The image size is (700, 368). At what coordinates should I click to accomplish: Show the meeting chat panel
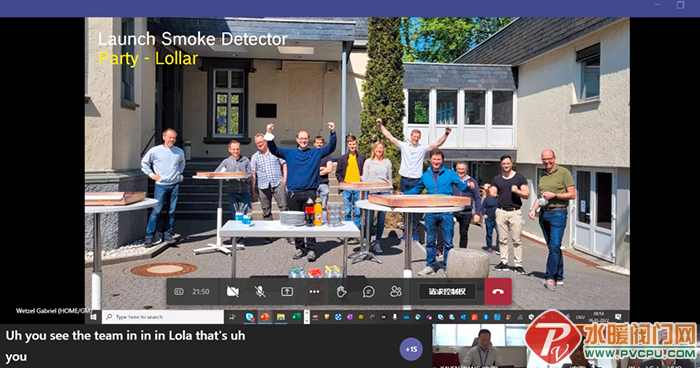coord(369,292)
